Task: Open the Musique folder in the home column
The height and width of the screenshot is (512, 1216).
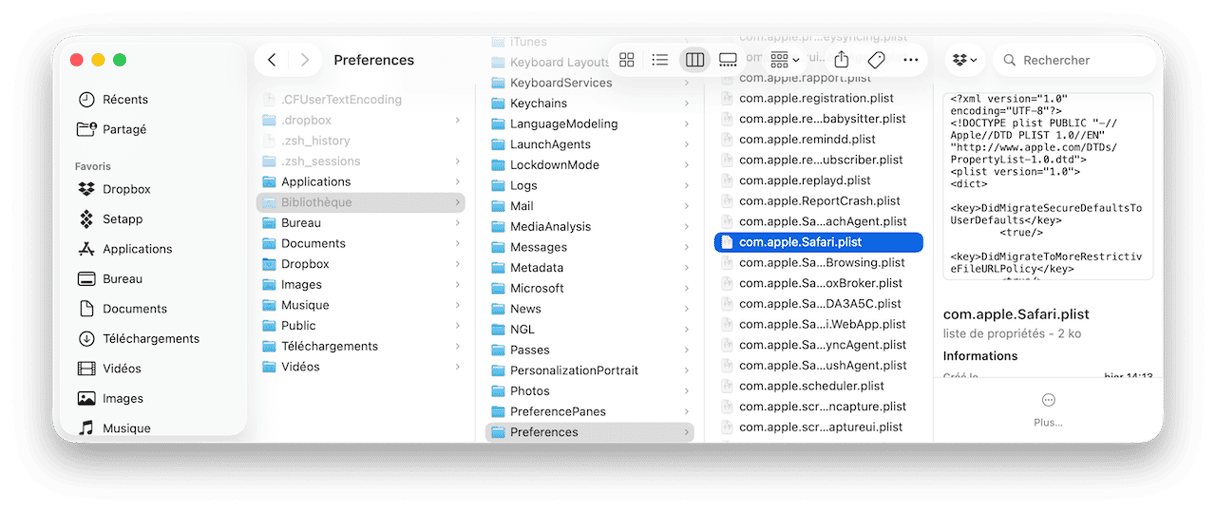Action: pos(305,305)
